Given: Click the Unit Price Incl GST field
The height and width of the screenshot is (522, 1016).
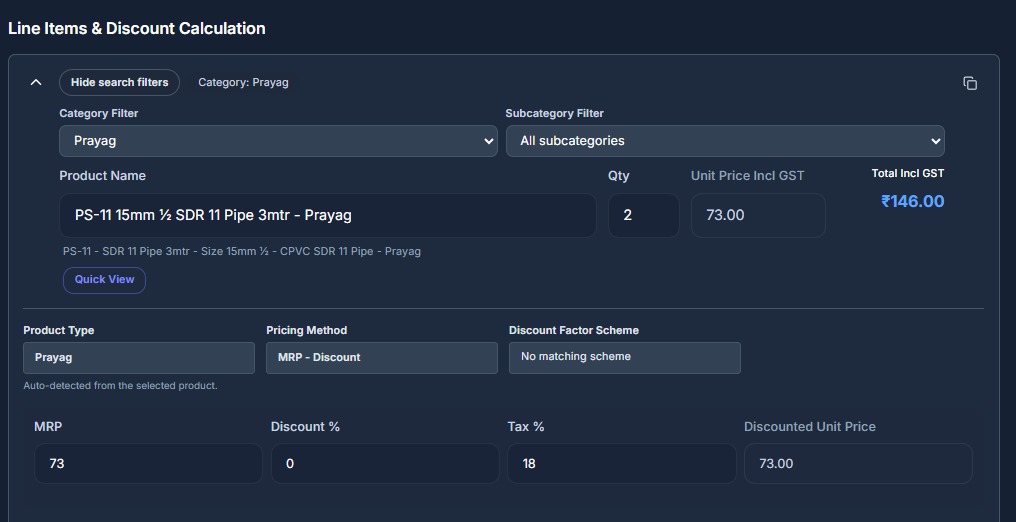Looking at the screenshot, I should 758,215.
